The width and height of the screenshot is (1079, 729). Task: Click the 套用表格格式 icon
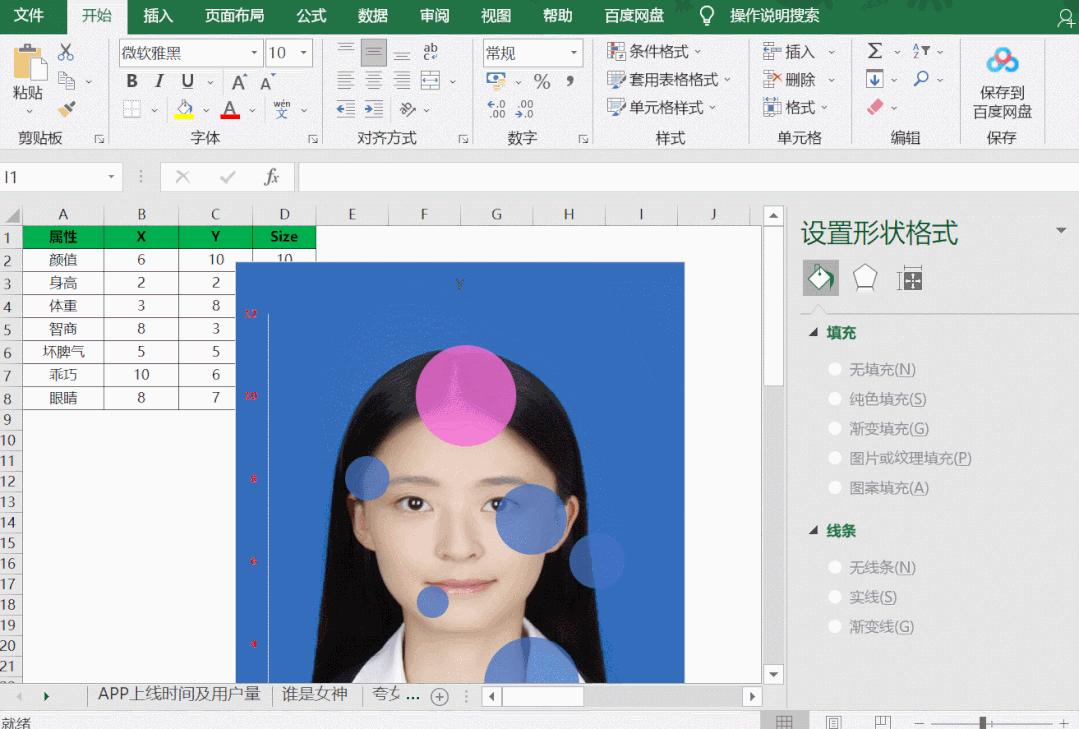pyautogui.click(x=656, y=80)
